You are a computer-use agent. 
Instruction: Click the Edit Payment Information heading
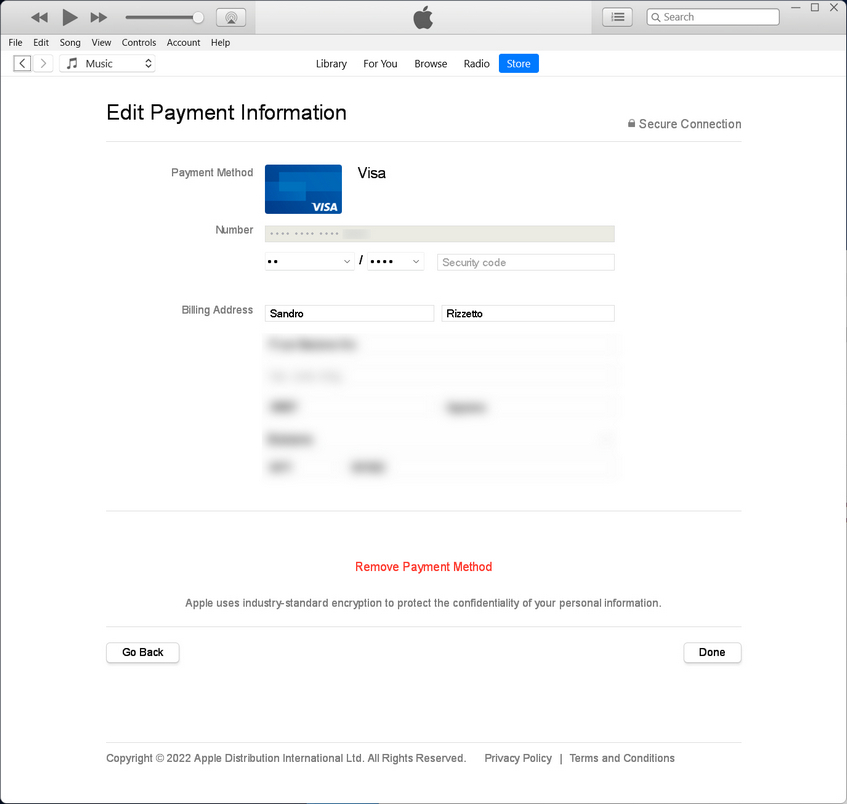coord(226,112)
